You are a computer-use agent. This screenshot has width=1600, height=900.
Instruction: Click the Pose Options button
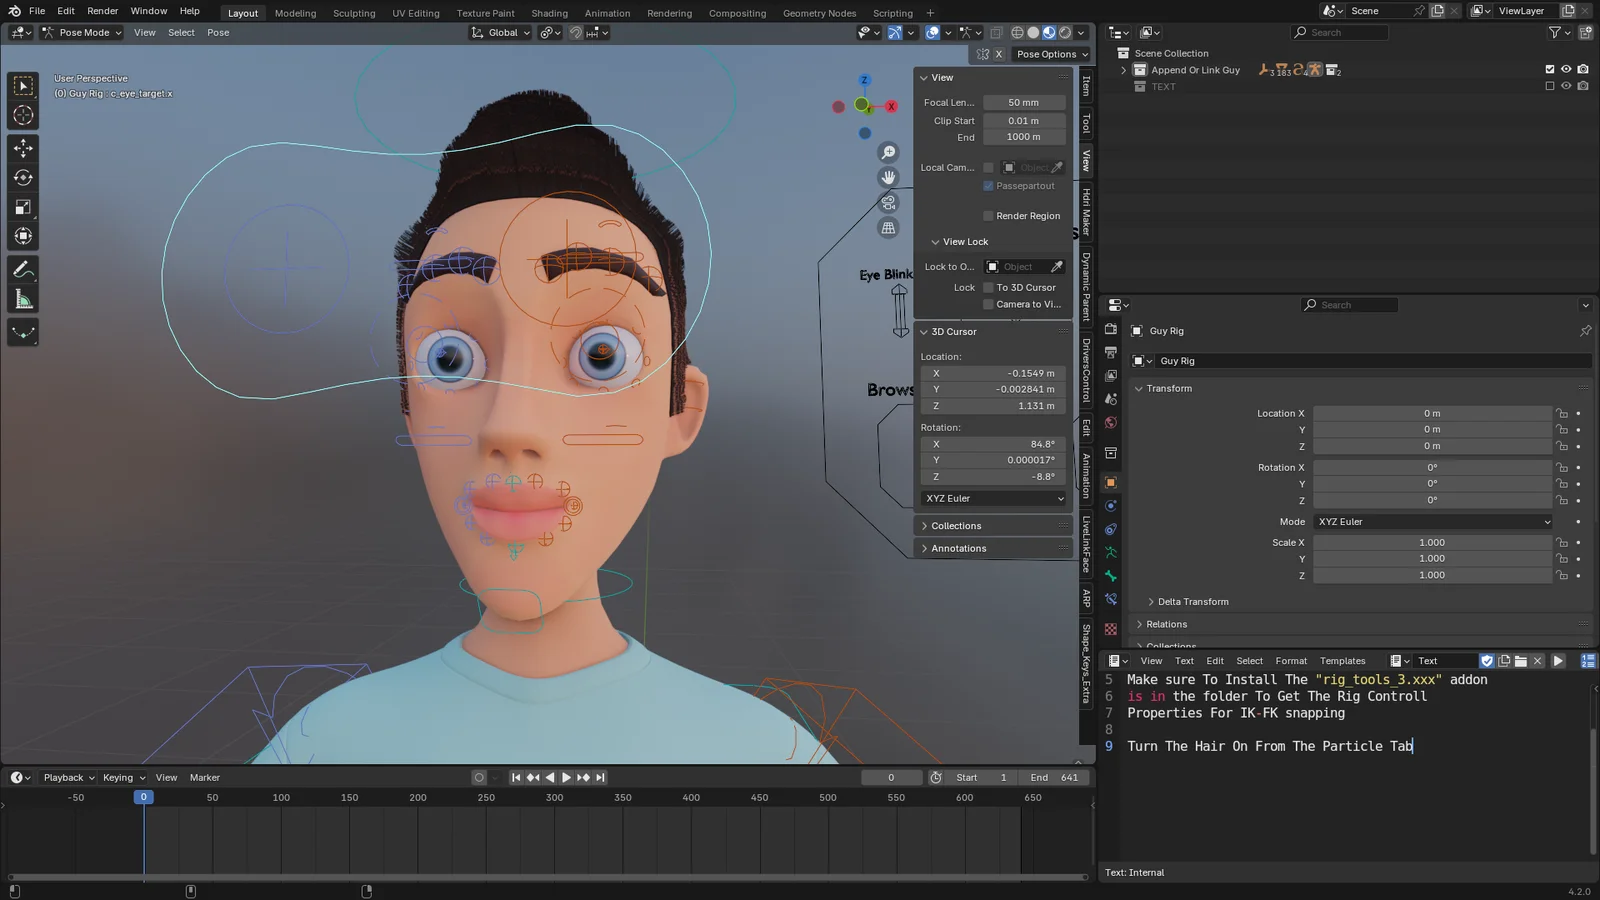[1051, 54]
